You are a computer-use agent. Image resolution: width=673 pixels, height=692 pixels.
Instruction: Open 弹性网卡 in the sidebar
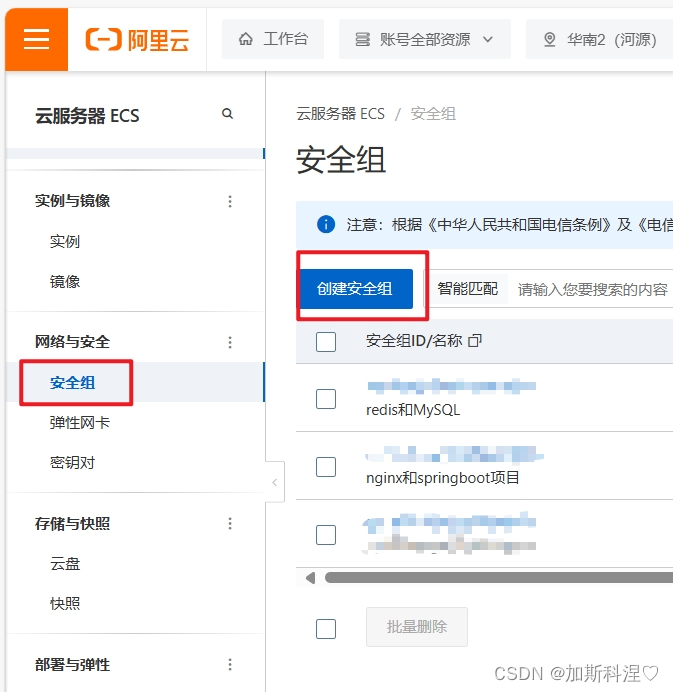(79, 423)
